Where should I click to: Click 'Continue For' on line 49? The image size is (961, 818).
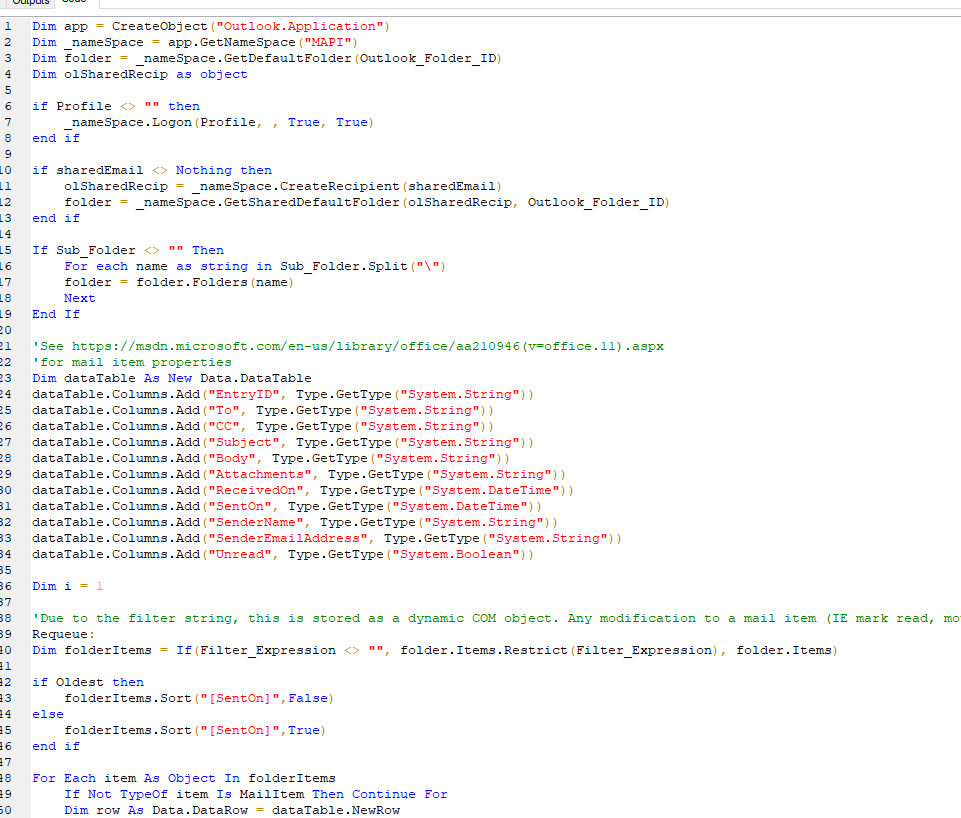coord(400,794)
